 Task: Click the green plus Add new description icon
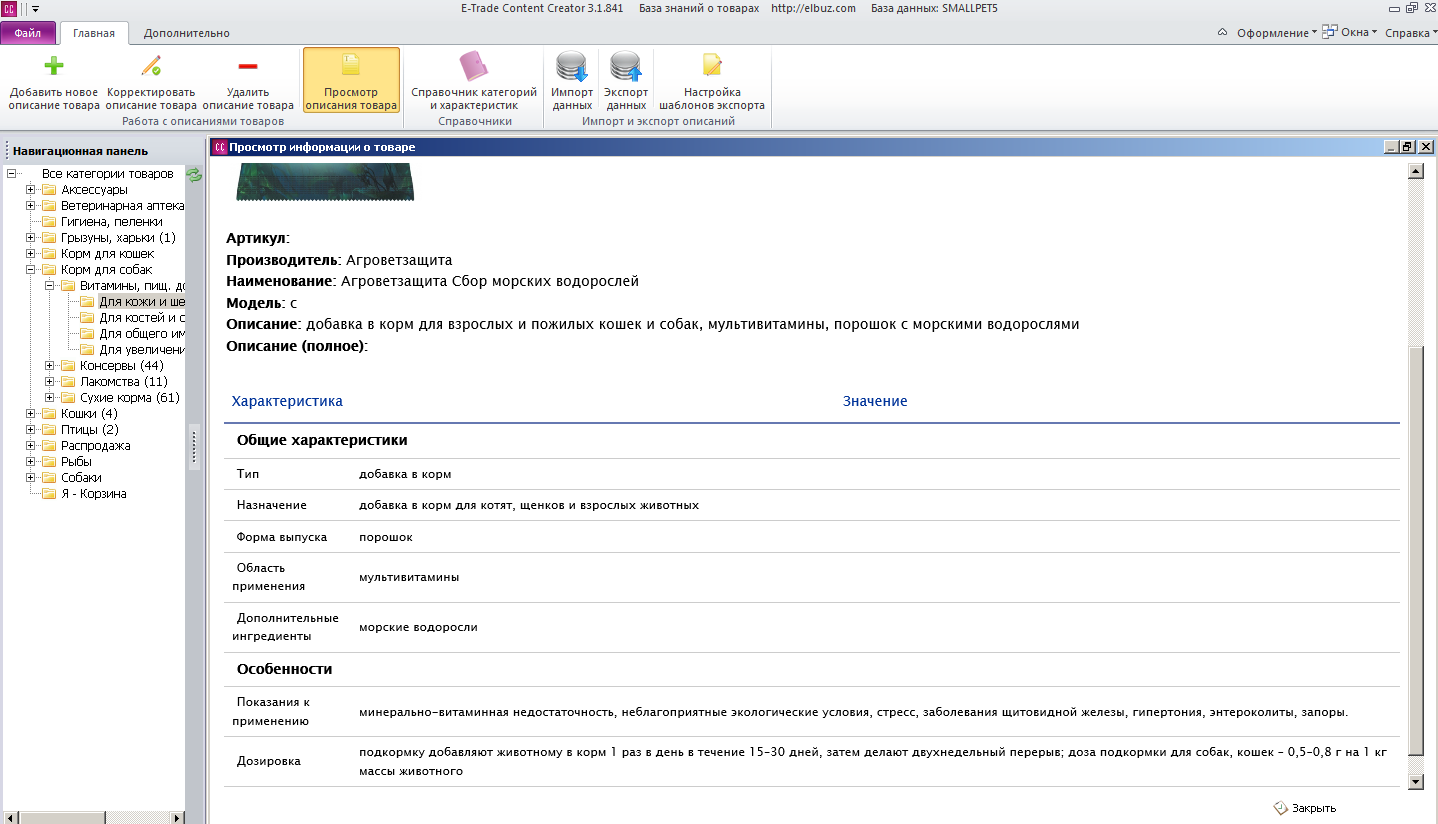[x=54, y=67]
